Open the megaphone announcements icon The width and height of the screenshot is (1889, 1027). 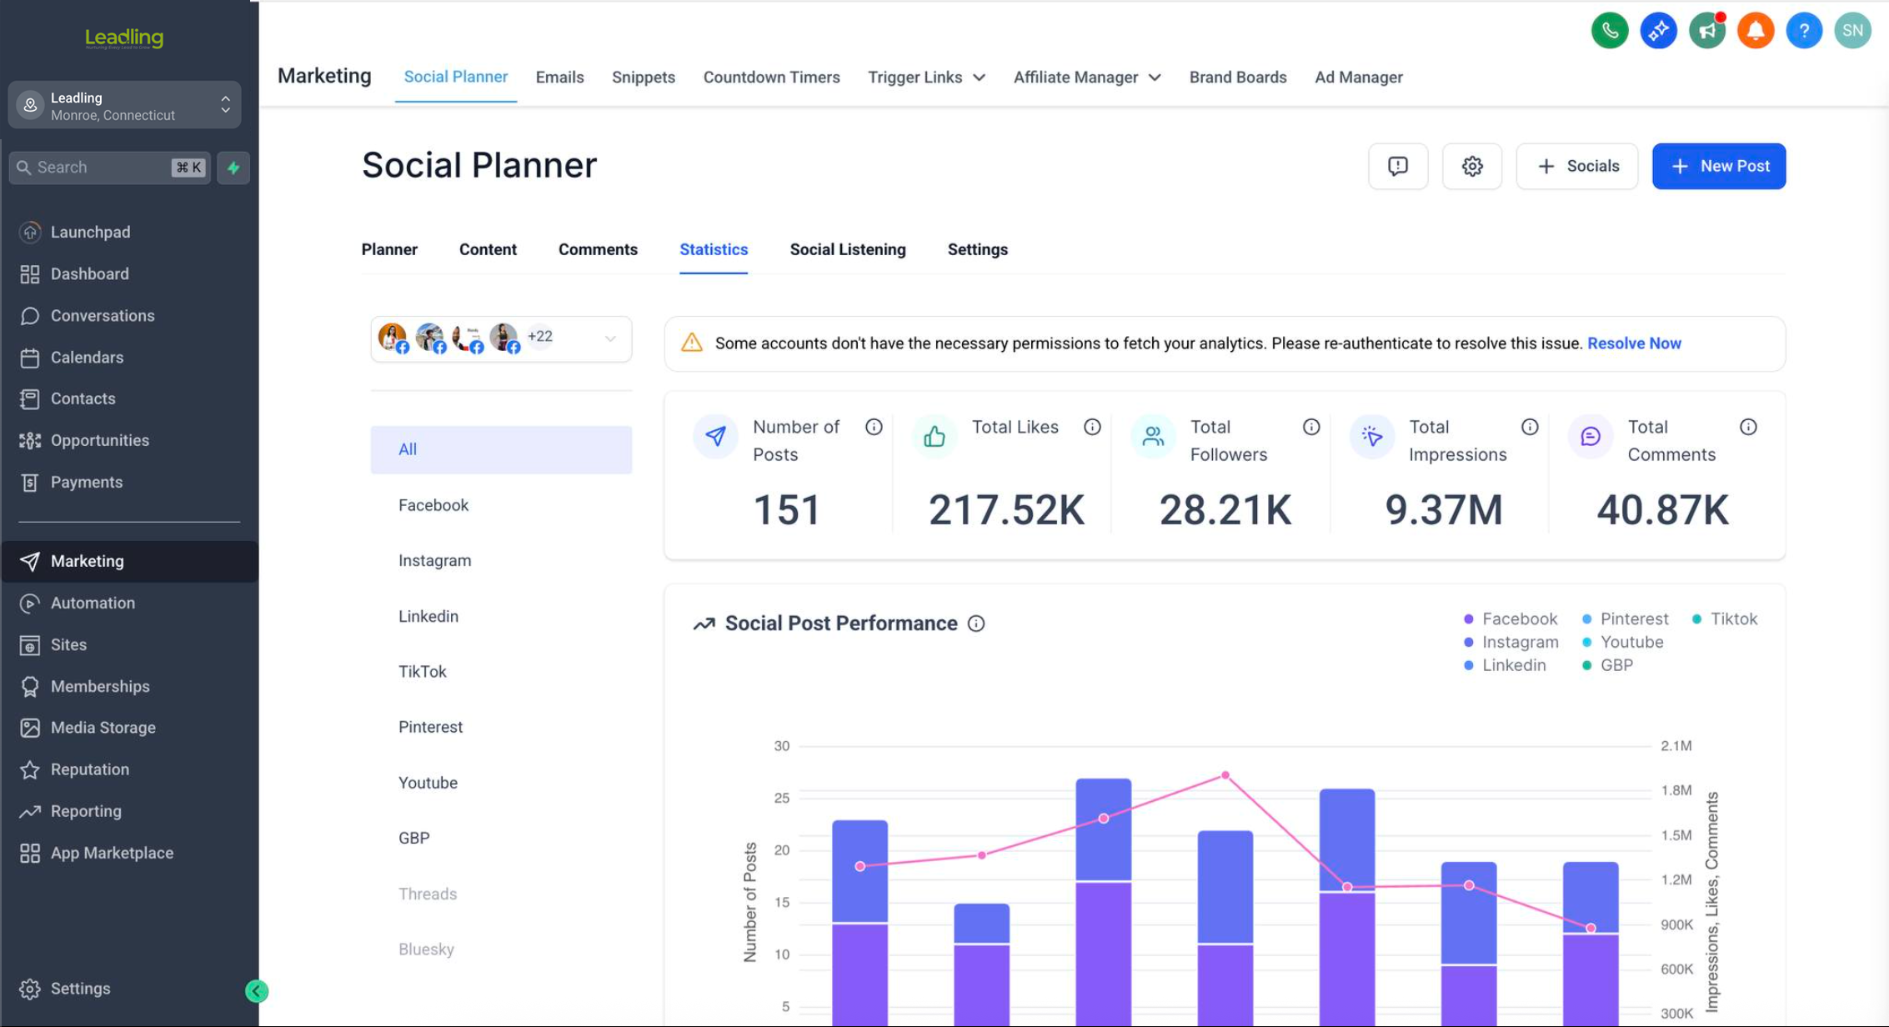coord(1707,31)
